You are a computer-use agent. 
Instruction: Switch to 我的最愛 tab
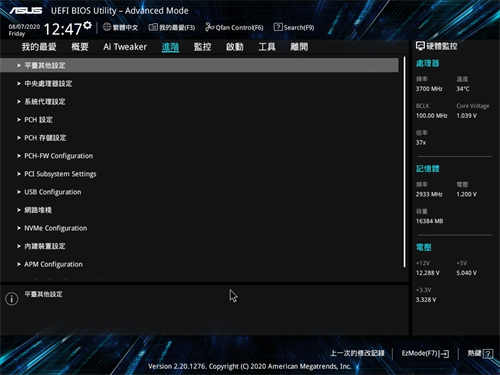39,47
